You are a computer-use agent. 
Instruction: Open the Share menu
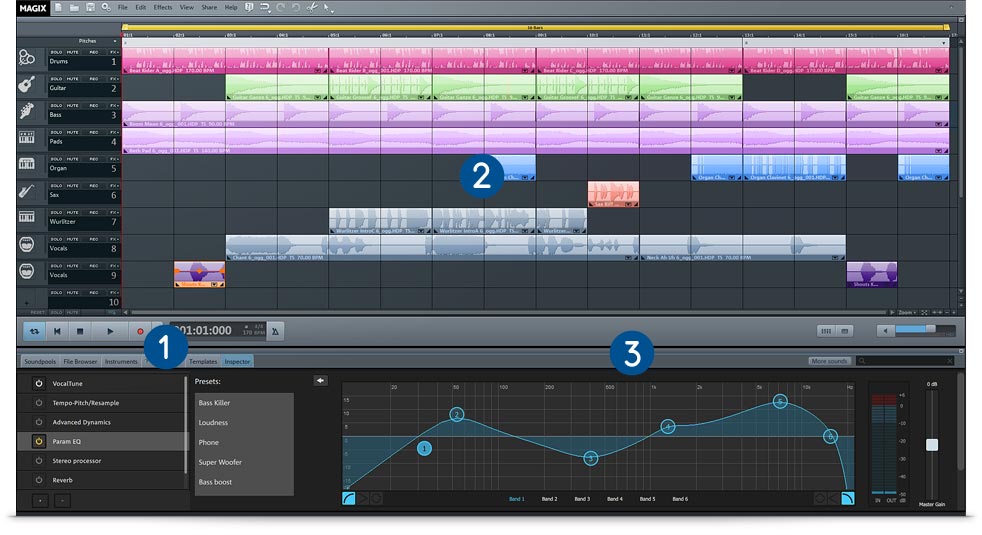(209, 8)
